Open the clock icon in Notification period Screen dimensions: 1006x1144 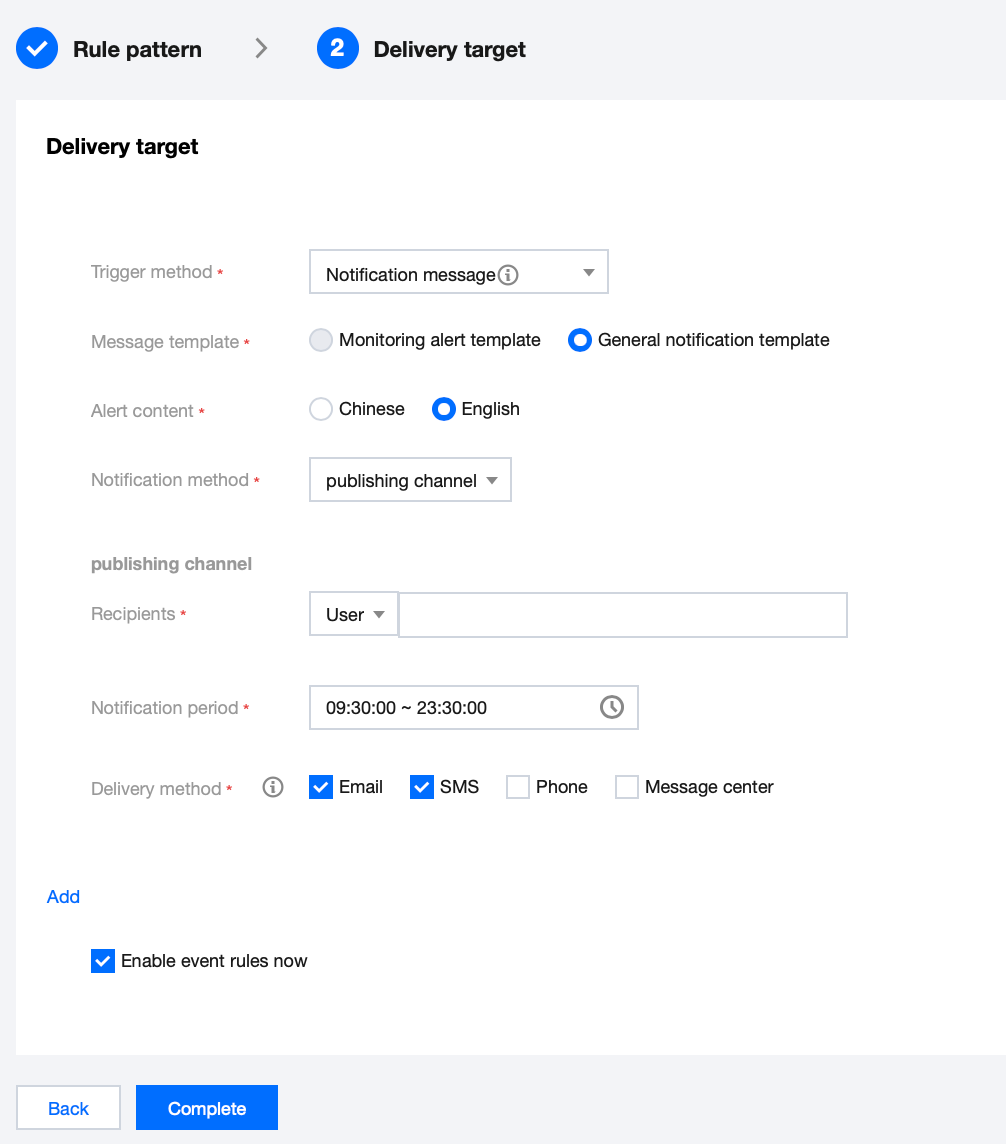(611, 707)
